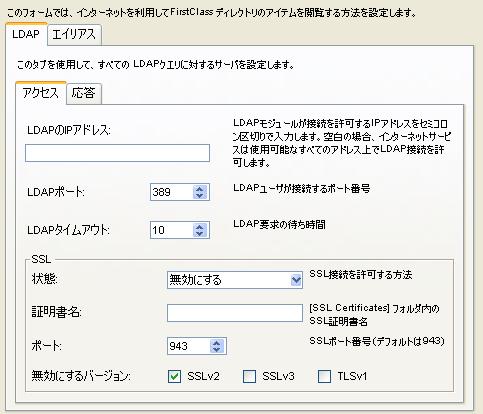
Task: Uncheck the SSLv2 checkbox
Action: click(174, 377)
